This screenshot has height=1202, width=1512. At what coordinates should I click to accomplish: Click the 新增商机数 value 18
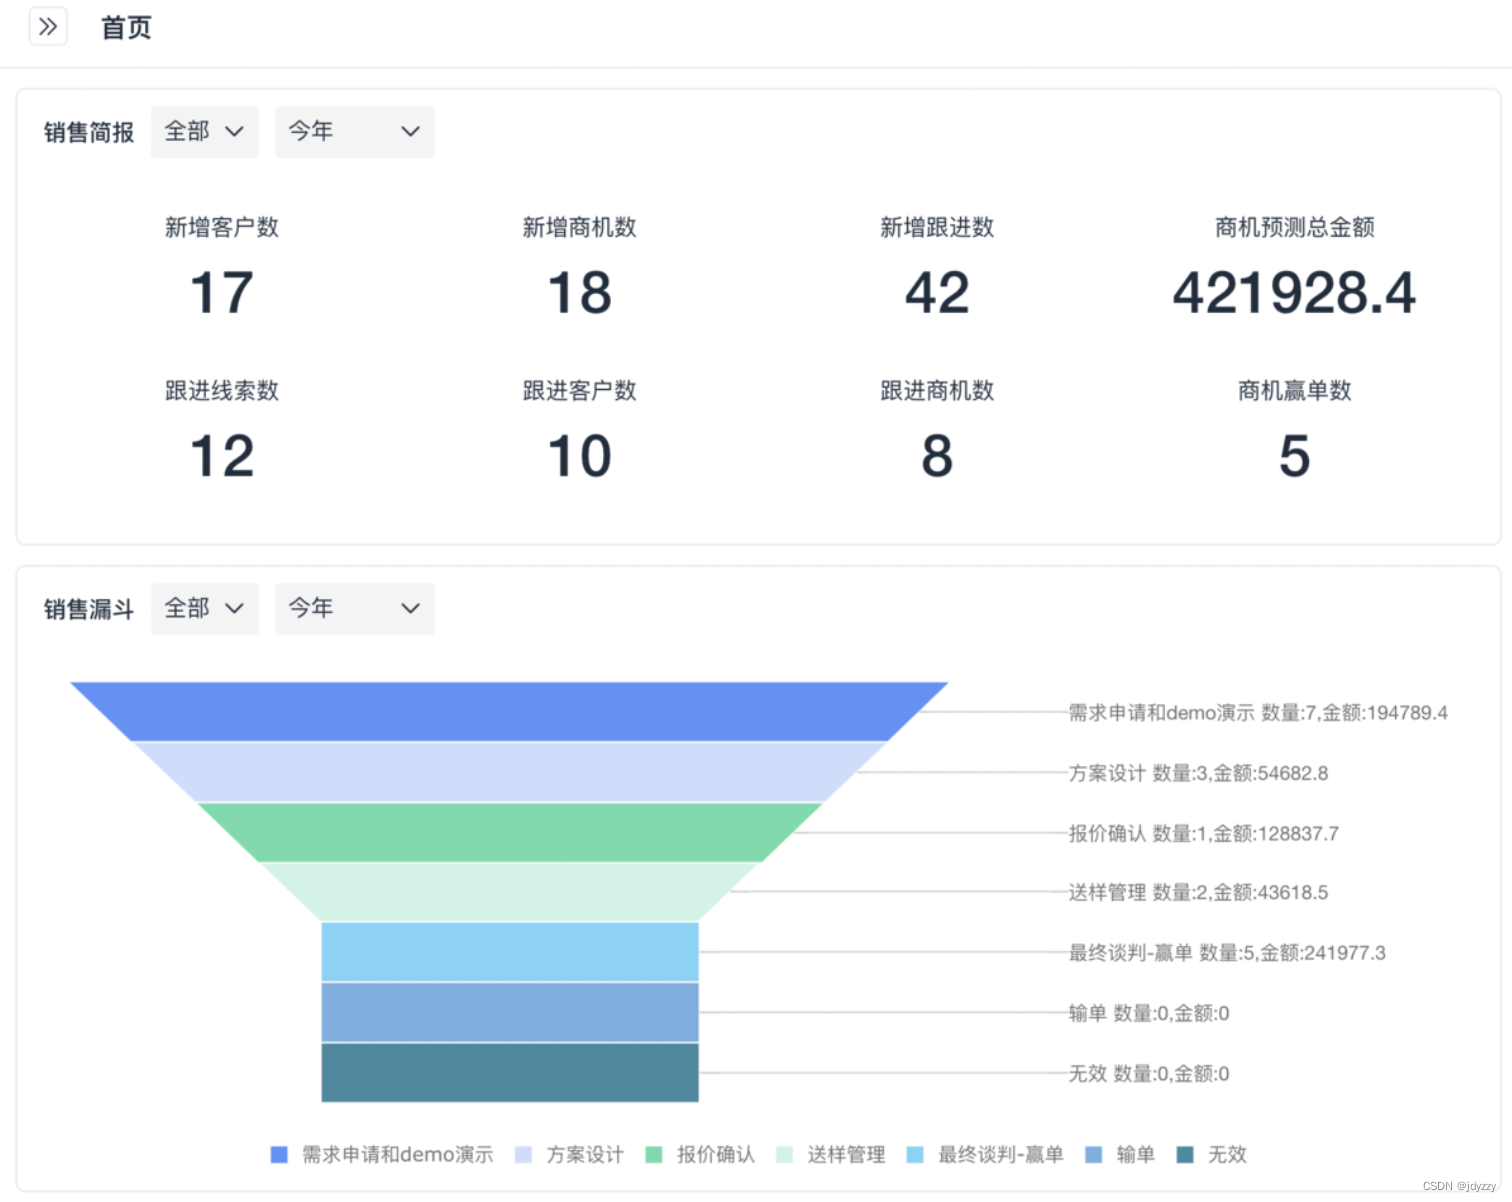[x=580, y=293]
